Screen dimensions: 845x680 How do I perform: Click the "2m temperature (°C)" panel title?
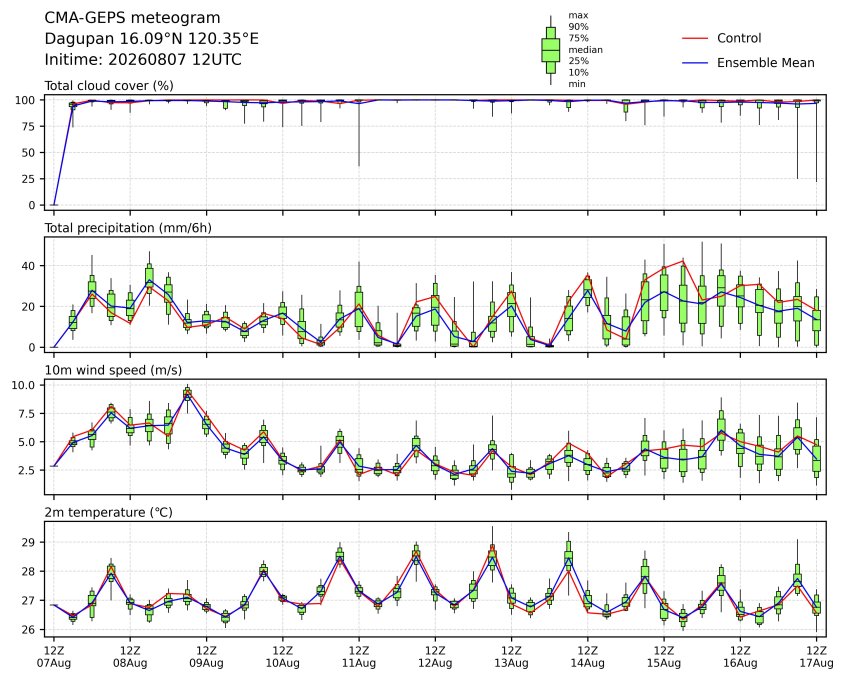[x=108, y=512]
